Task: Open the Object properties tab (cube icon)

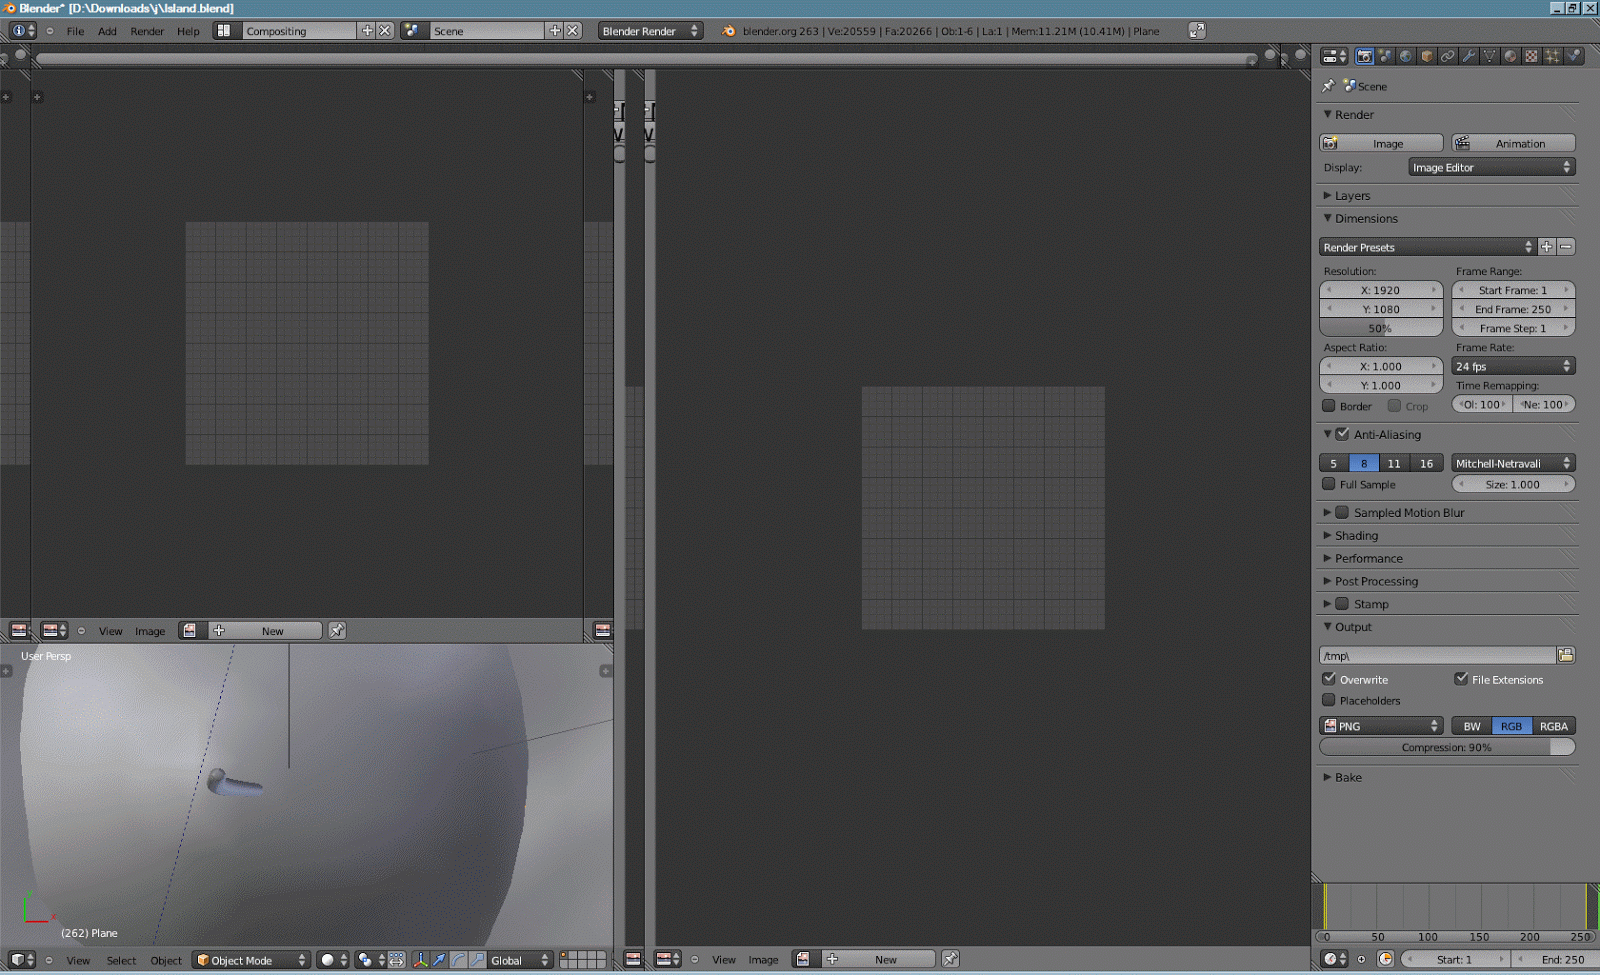Action: click(x=1428, y=56)
